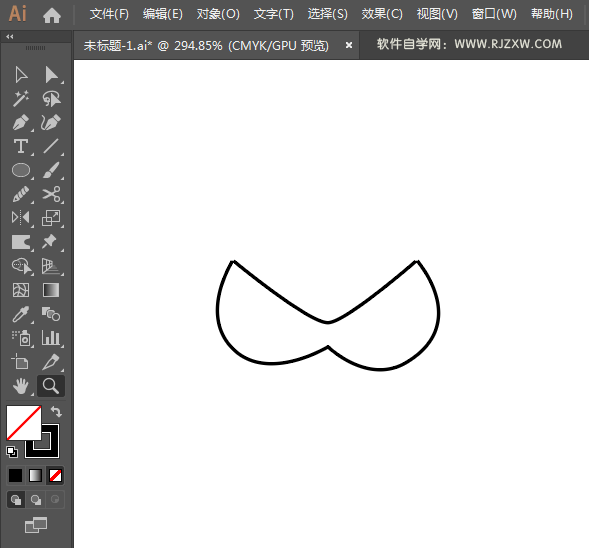The image size is (589, 548).
Task: Switch to the Hand tool
Action: pos(21,386)
